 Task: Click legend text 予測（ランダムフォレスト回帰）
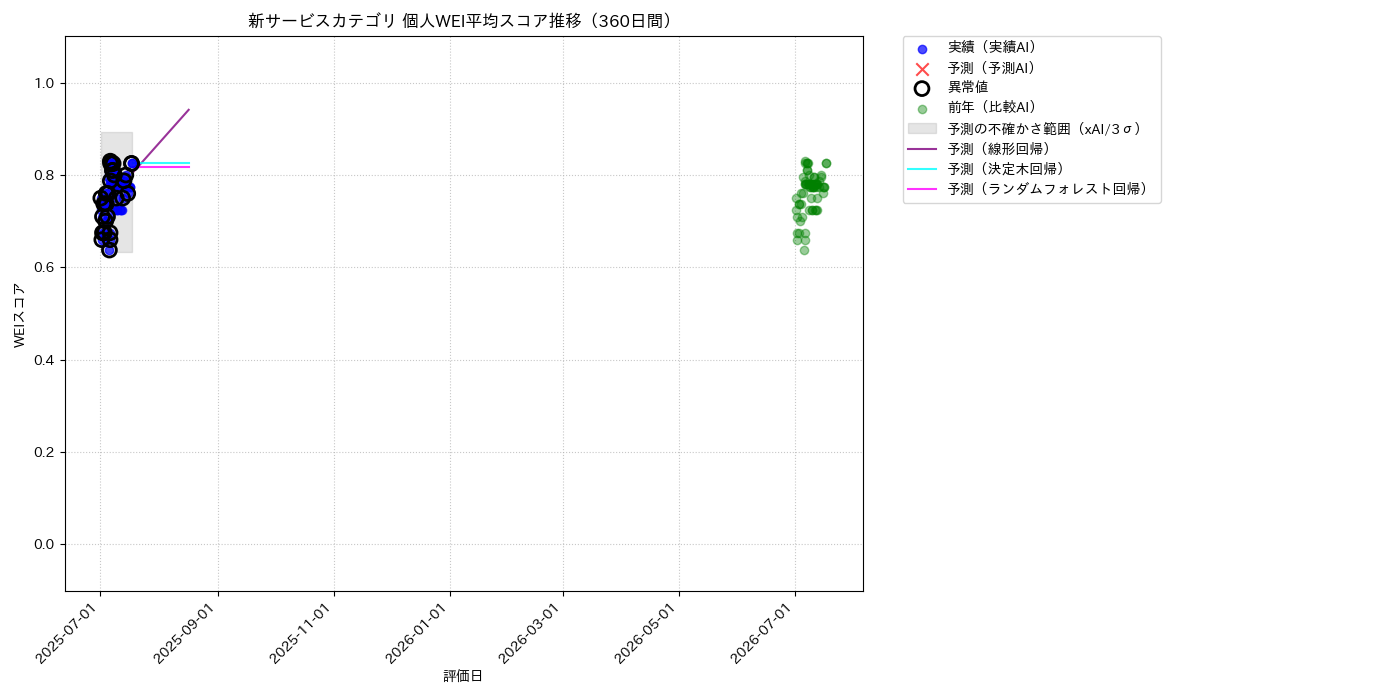pos(1050,189)
